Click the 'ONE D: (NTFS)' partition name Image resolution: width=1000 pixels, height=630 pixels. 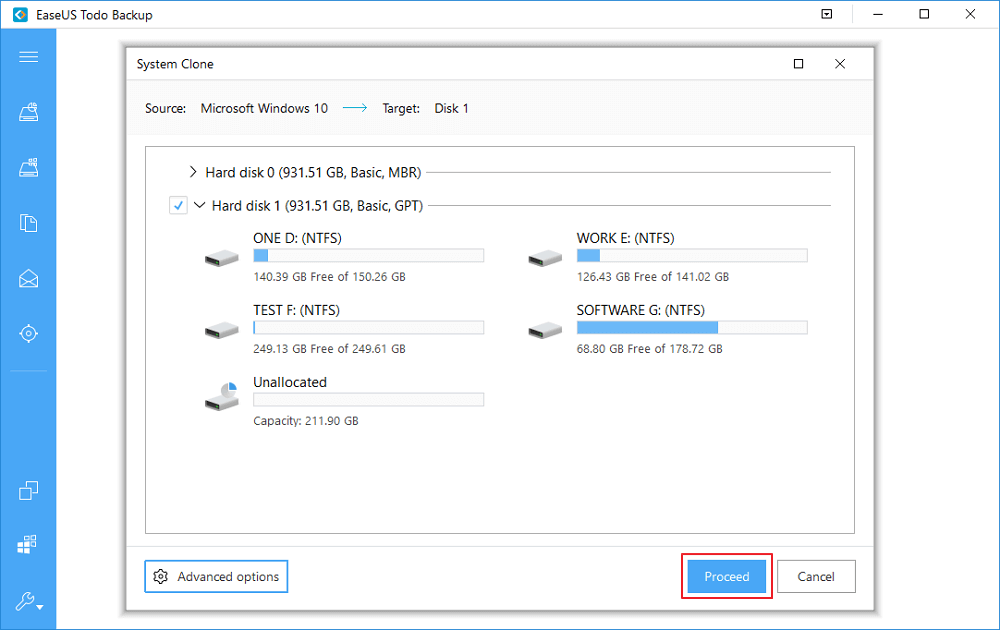(x=297, y=238)
